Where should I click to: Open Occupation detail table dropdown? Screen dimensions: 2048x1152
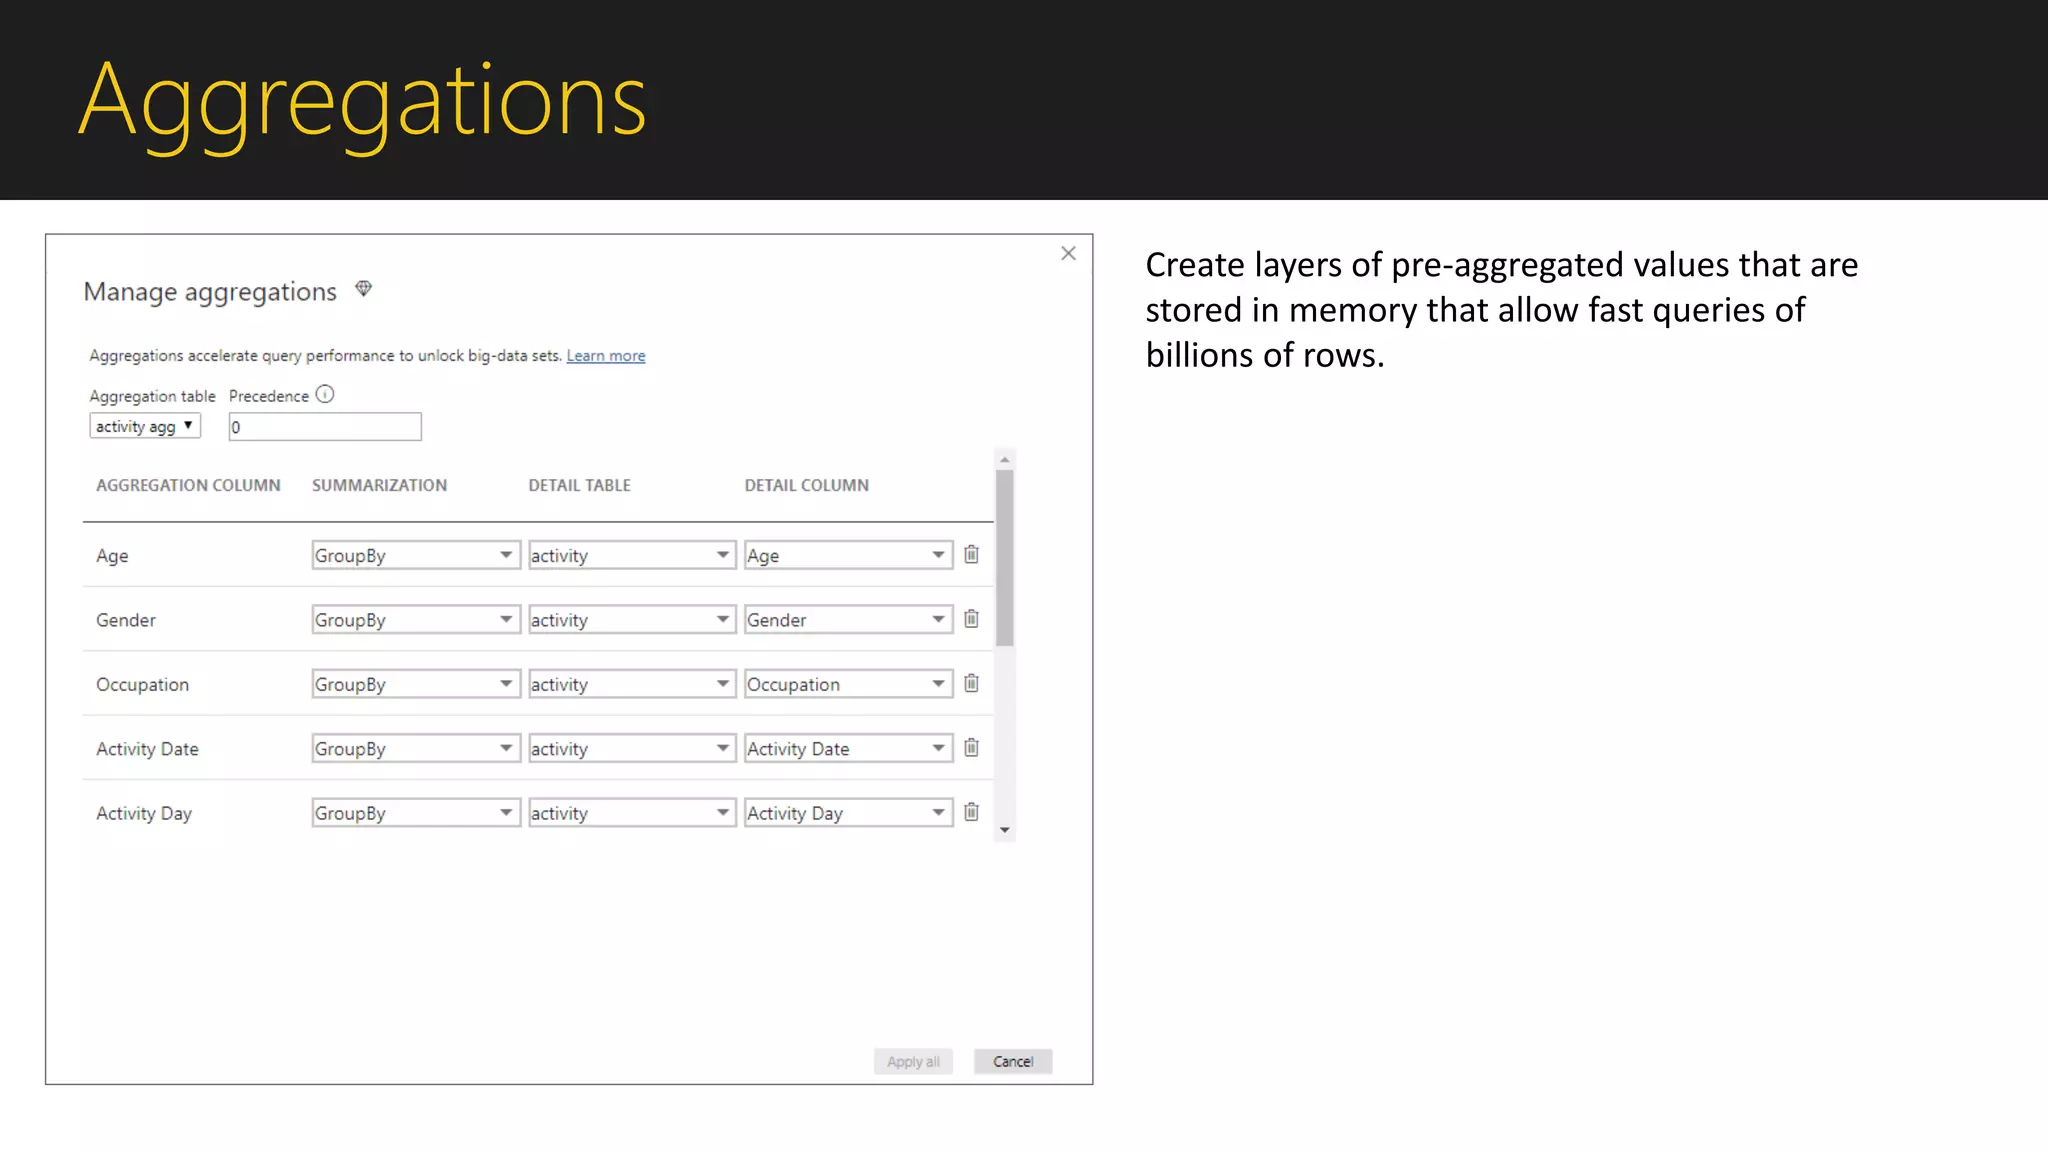coord(632,684)
